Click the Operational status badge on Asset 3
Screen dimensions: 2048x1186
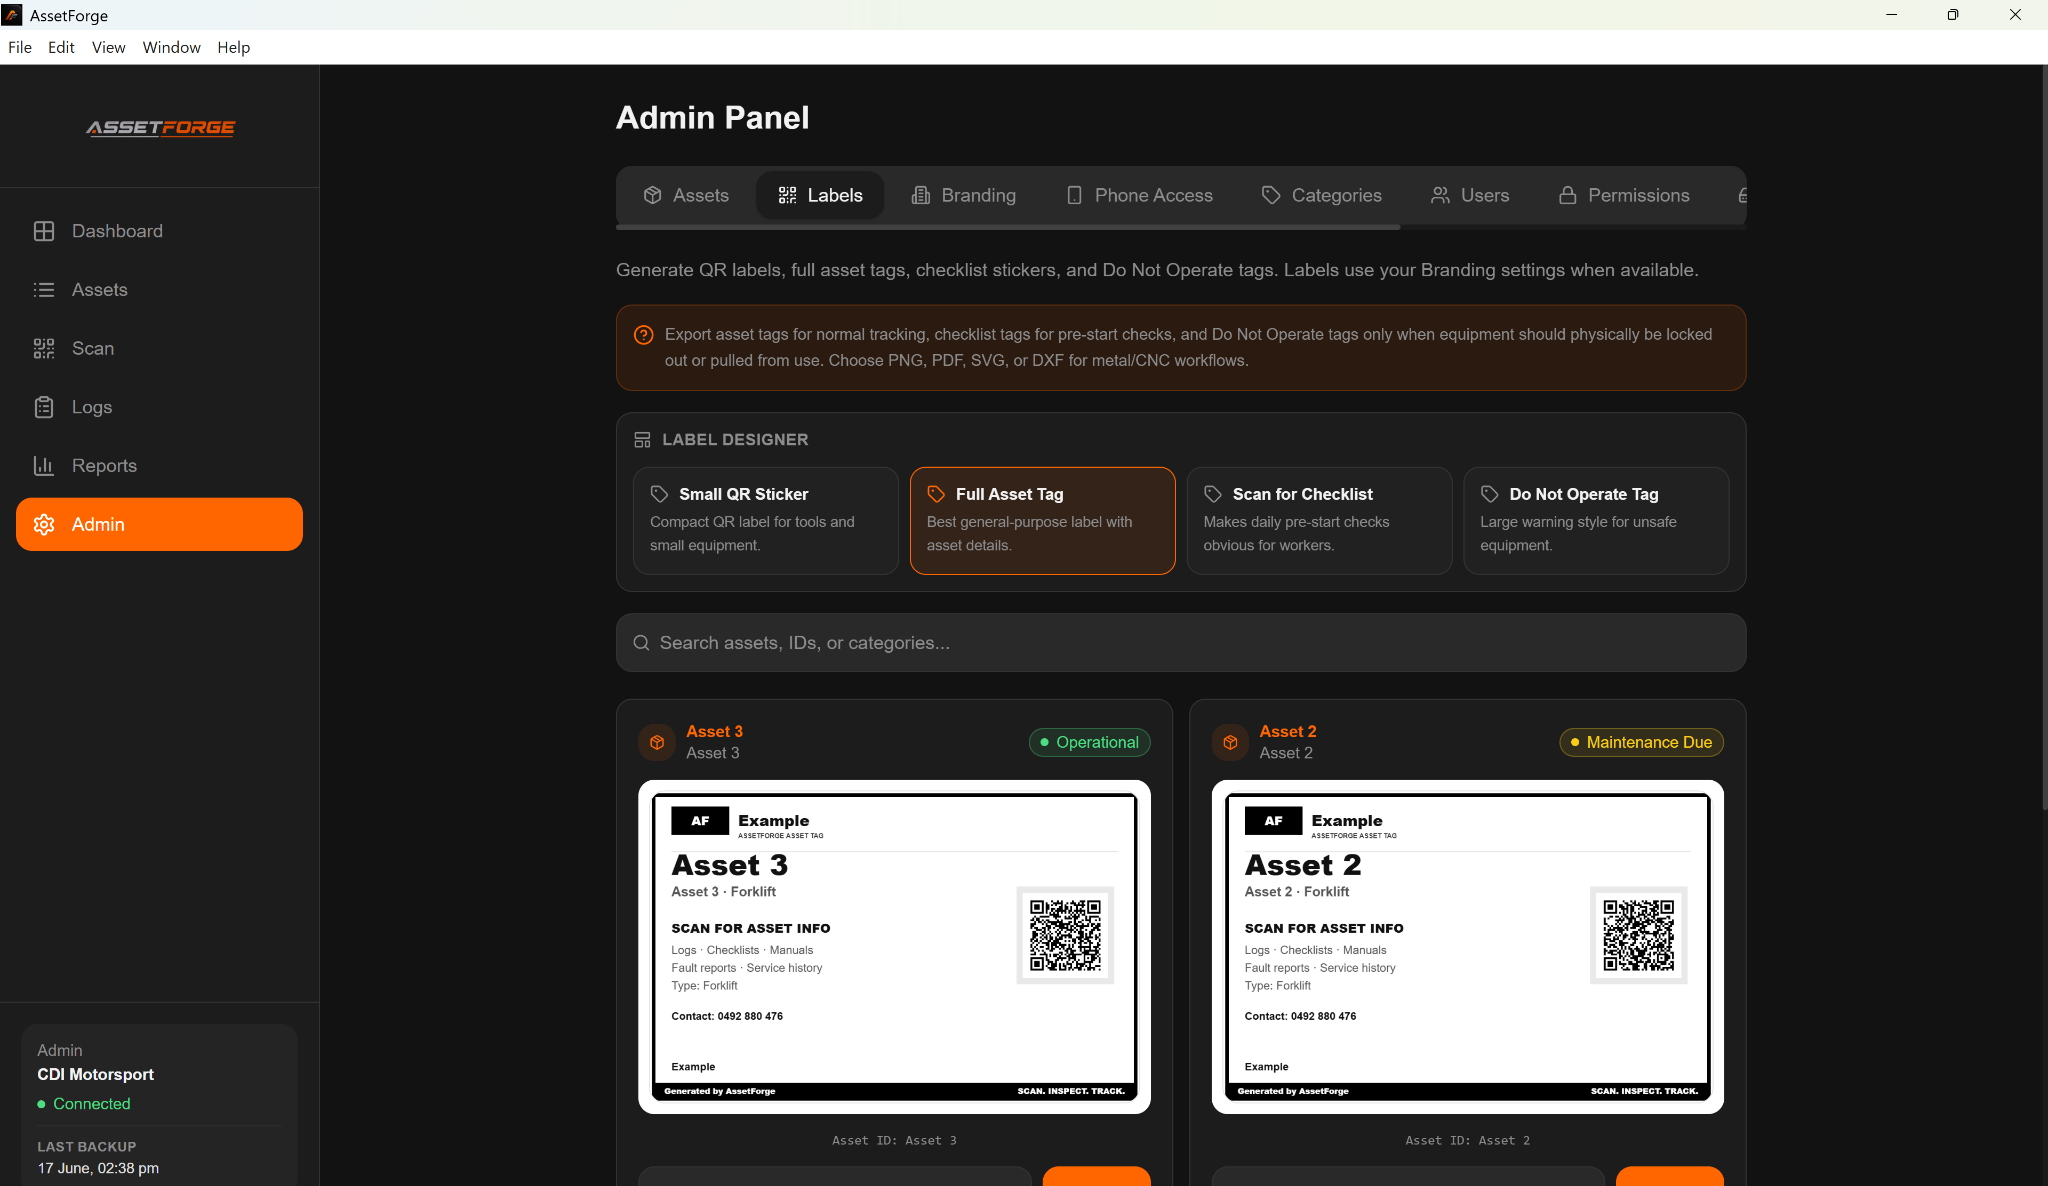(1090, 742)
